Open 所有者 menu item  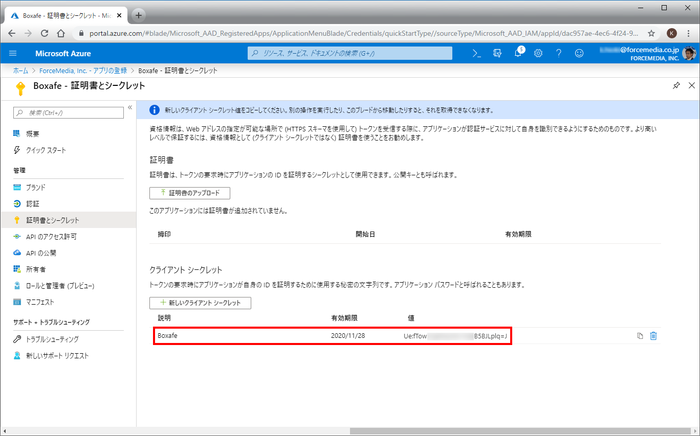36,269
